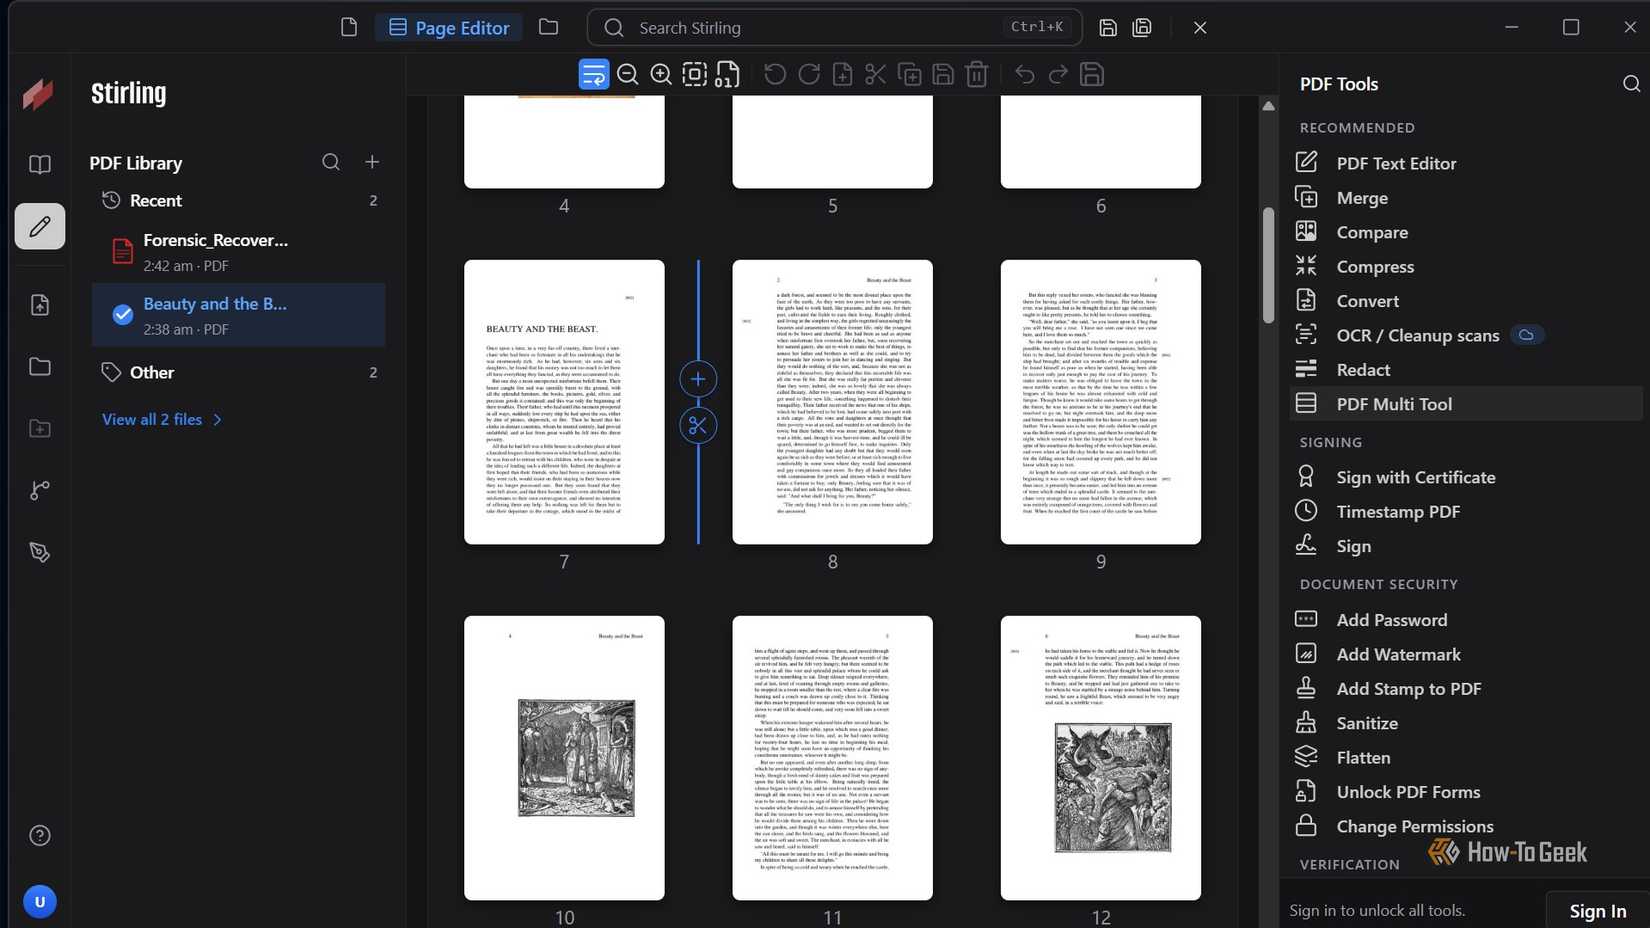
Task: Open the file upload icon in left sidebar
Action: point(40,305)
